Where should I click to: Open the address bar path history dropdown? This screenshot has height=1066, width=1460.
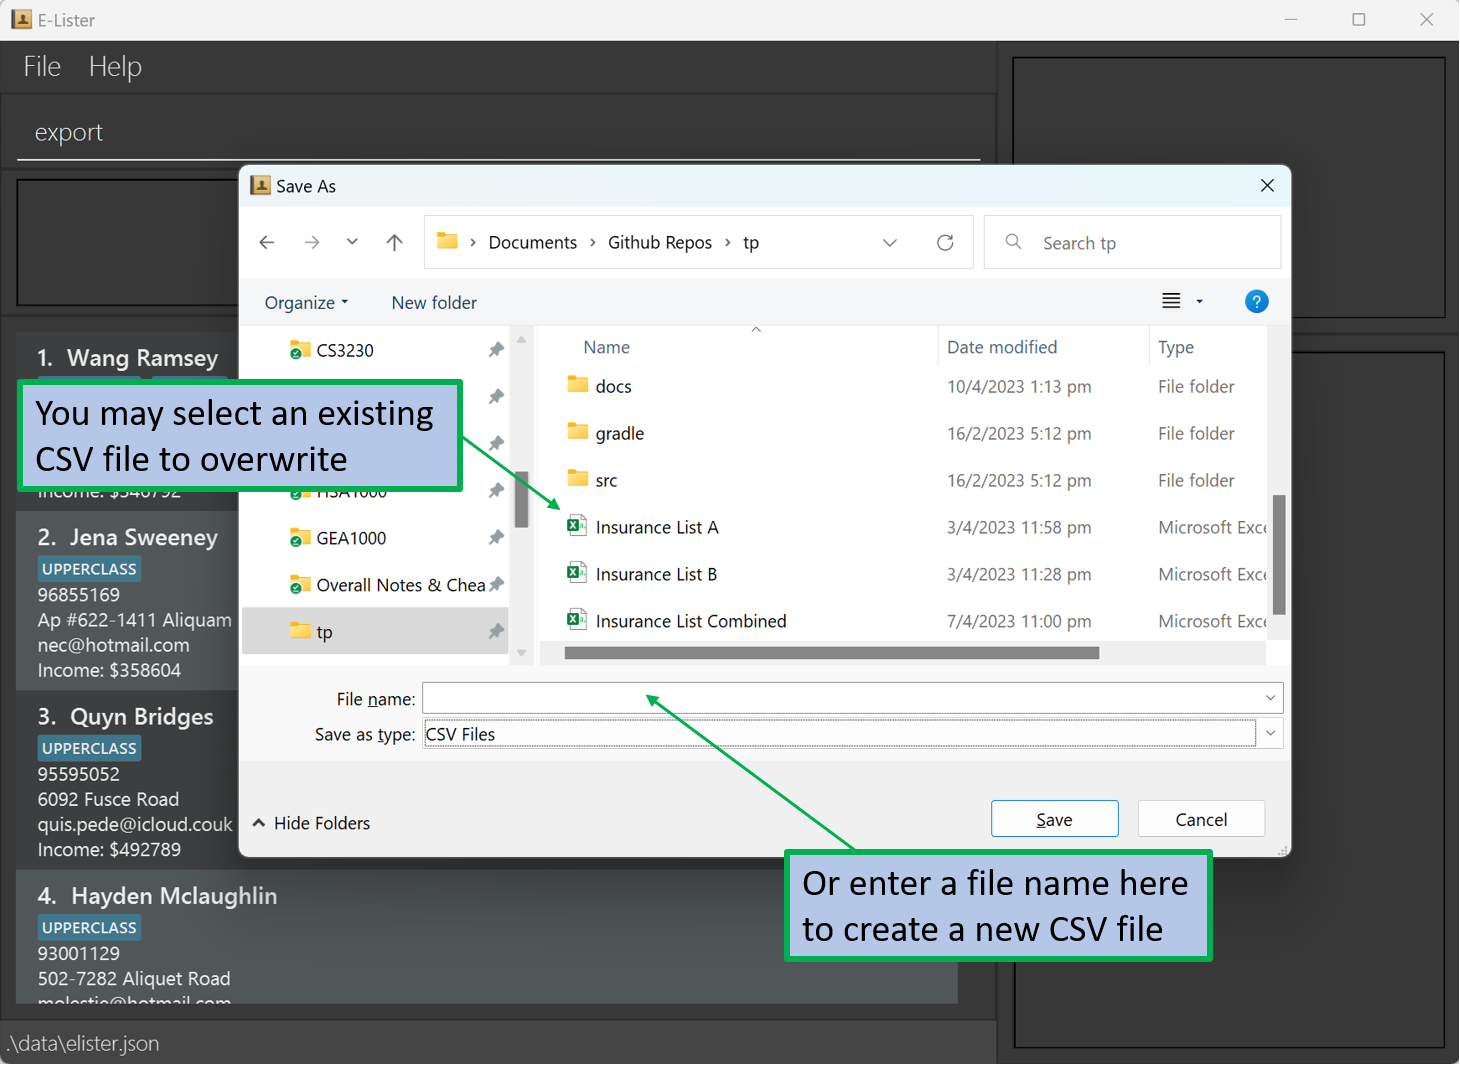[890, 242]
